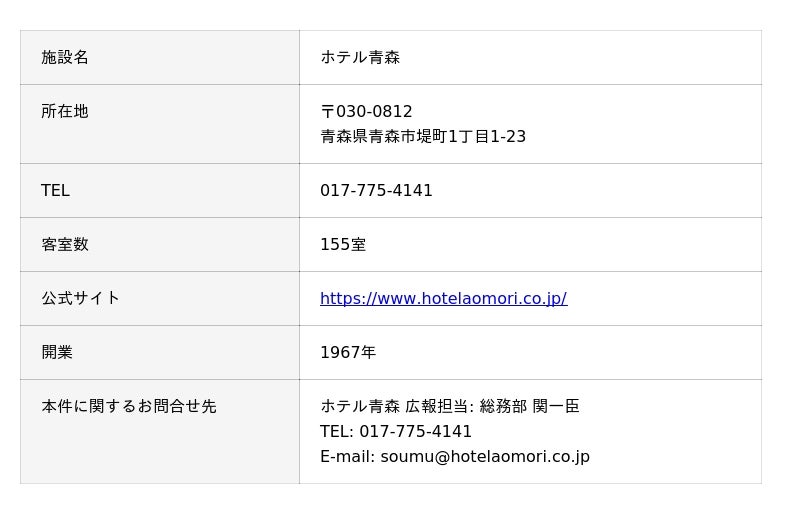Open the hotelaomori.co.jp official site link
800x514 pixels.
coord(443,298)
